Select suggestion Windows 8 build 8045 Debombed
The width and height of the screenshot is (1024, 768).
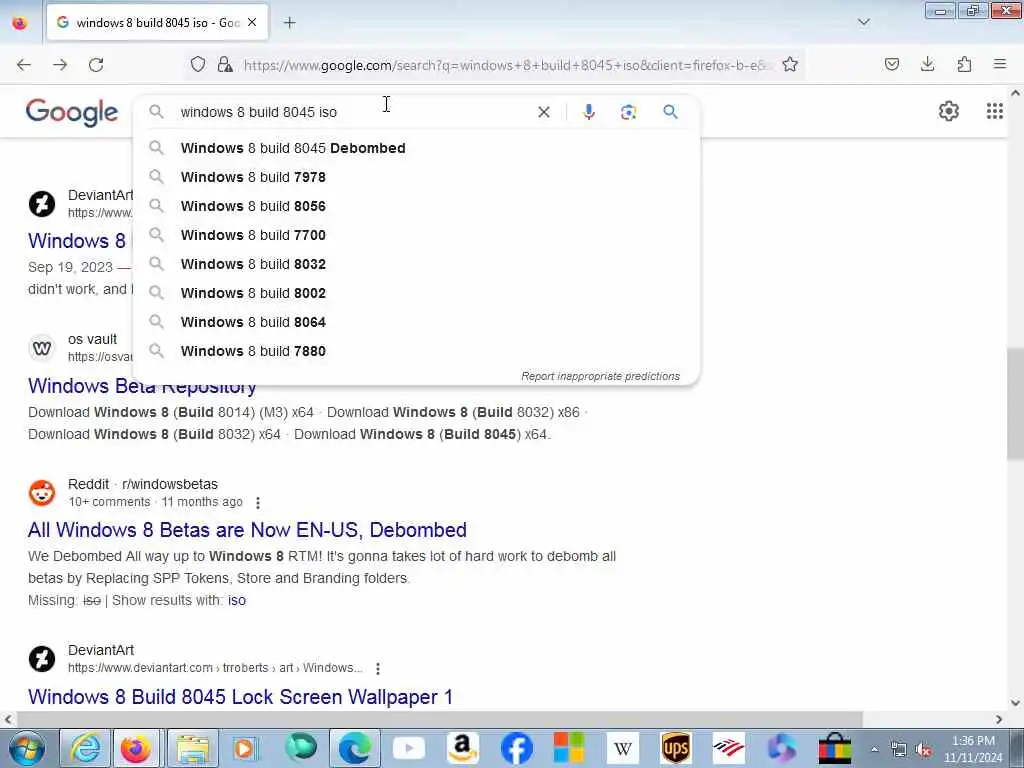pyautogui.click(x=417, y=148)
